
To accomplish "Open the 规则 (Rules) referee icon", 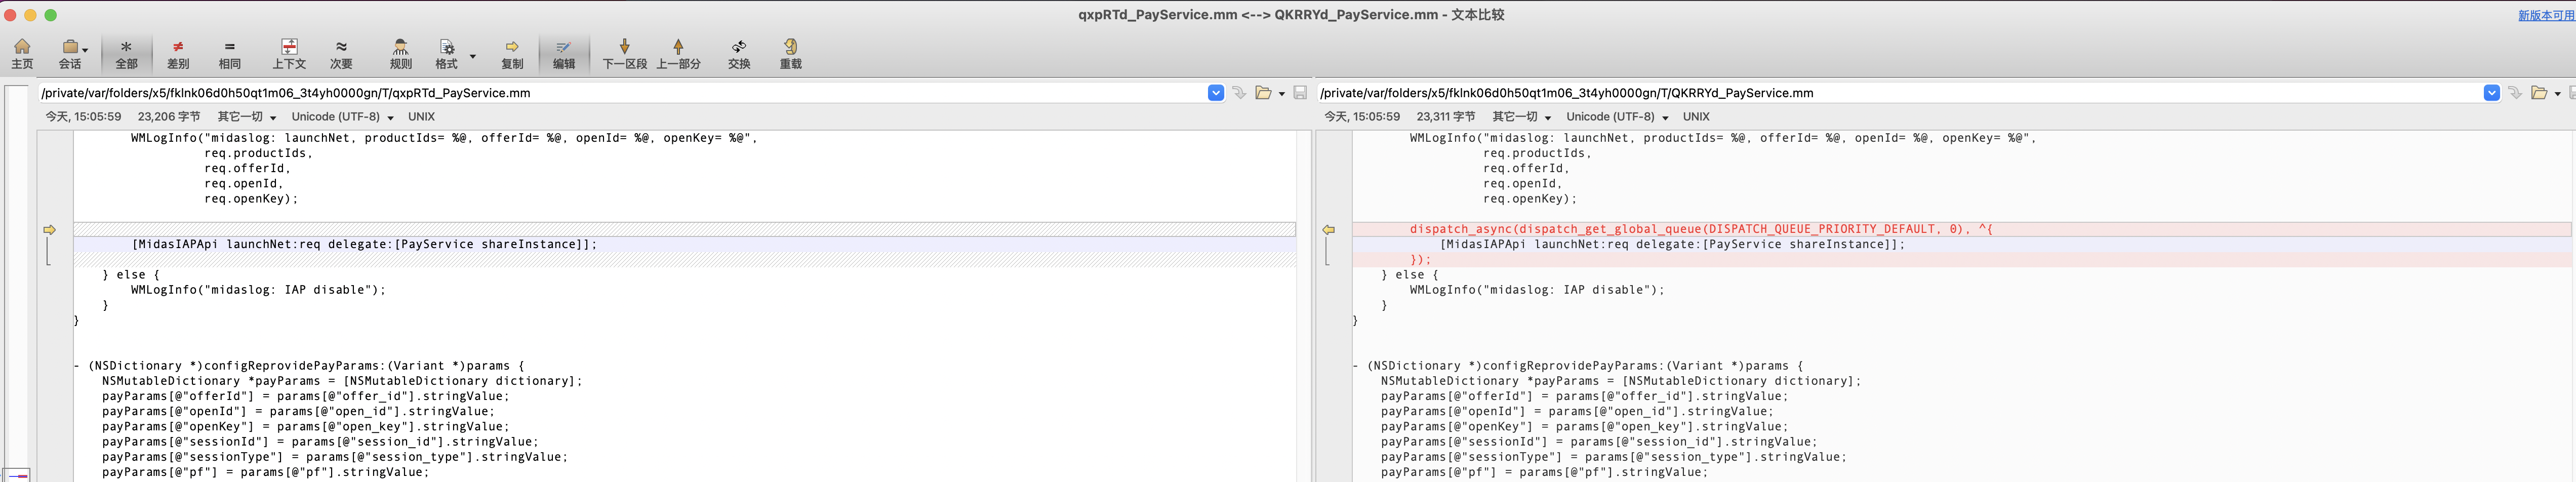I will tap(400, 54).
